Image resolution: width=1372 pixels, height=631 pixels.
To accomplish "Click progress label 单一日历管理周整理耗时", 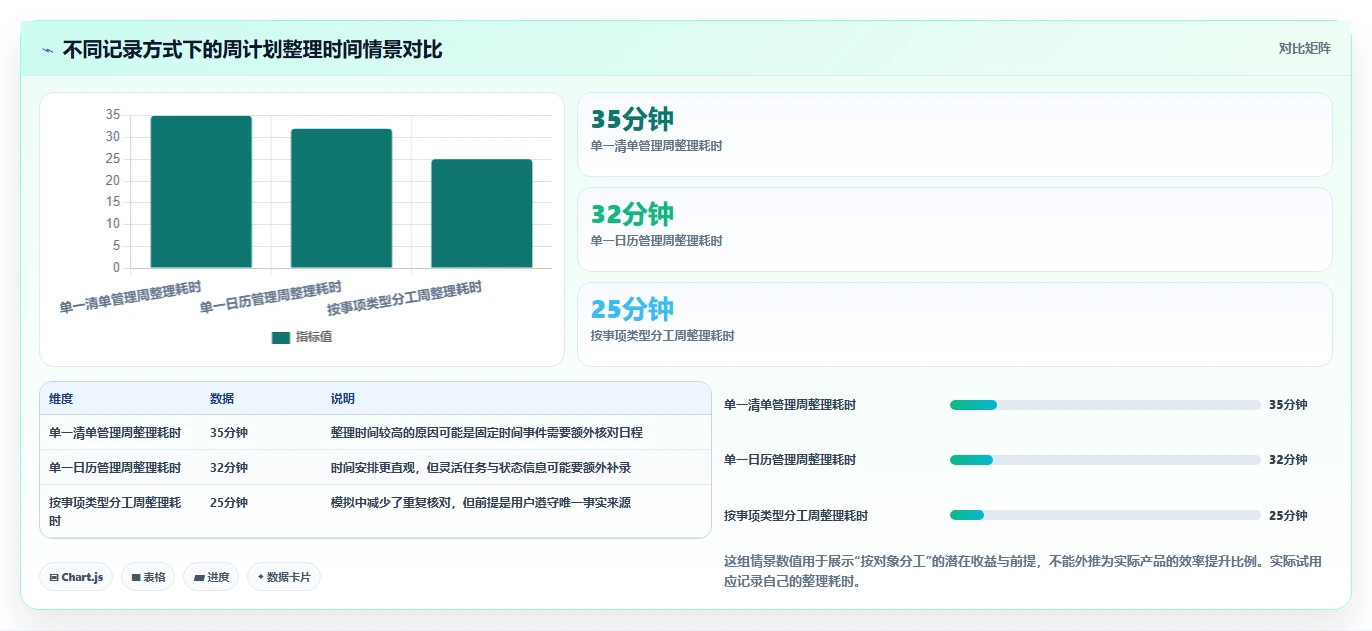I will point(790,460).
